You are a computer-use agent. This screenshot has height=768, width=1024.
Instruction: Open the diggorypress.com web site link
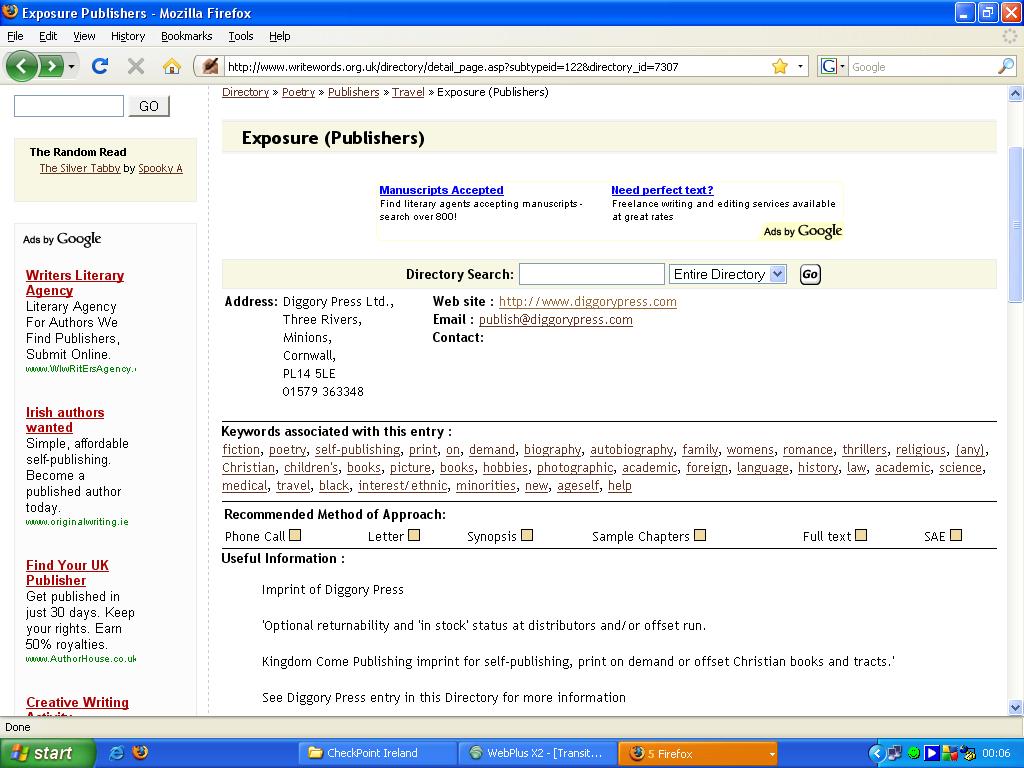(x=588, y=302)
